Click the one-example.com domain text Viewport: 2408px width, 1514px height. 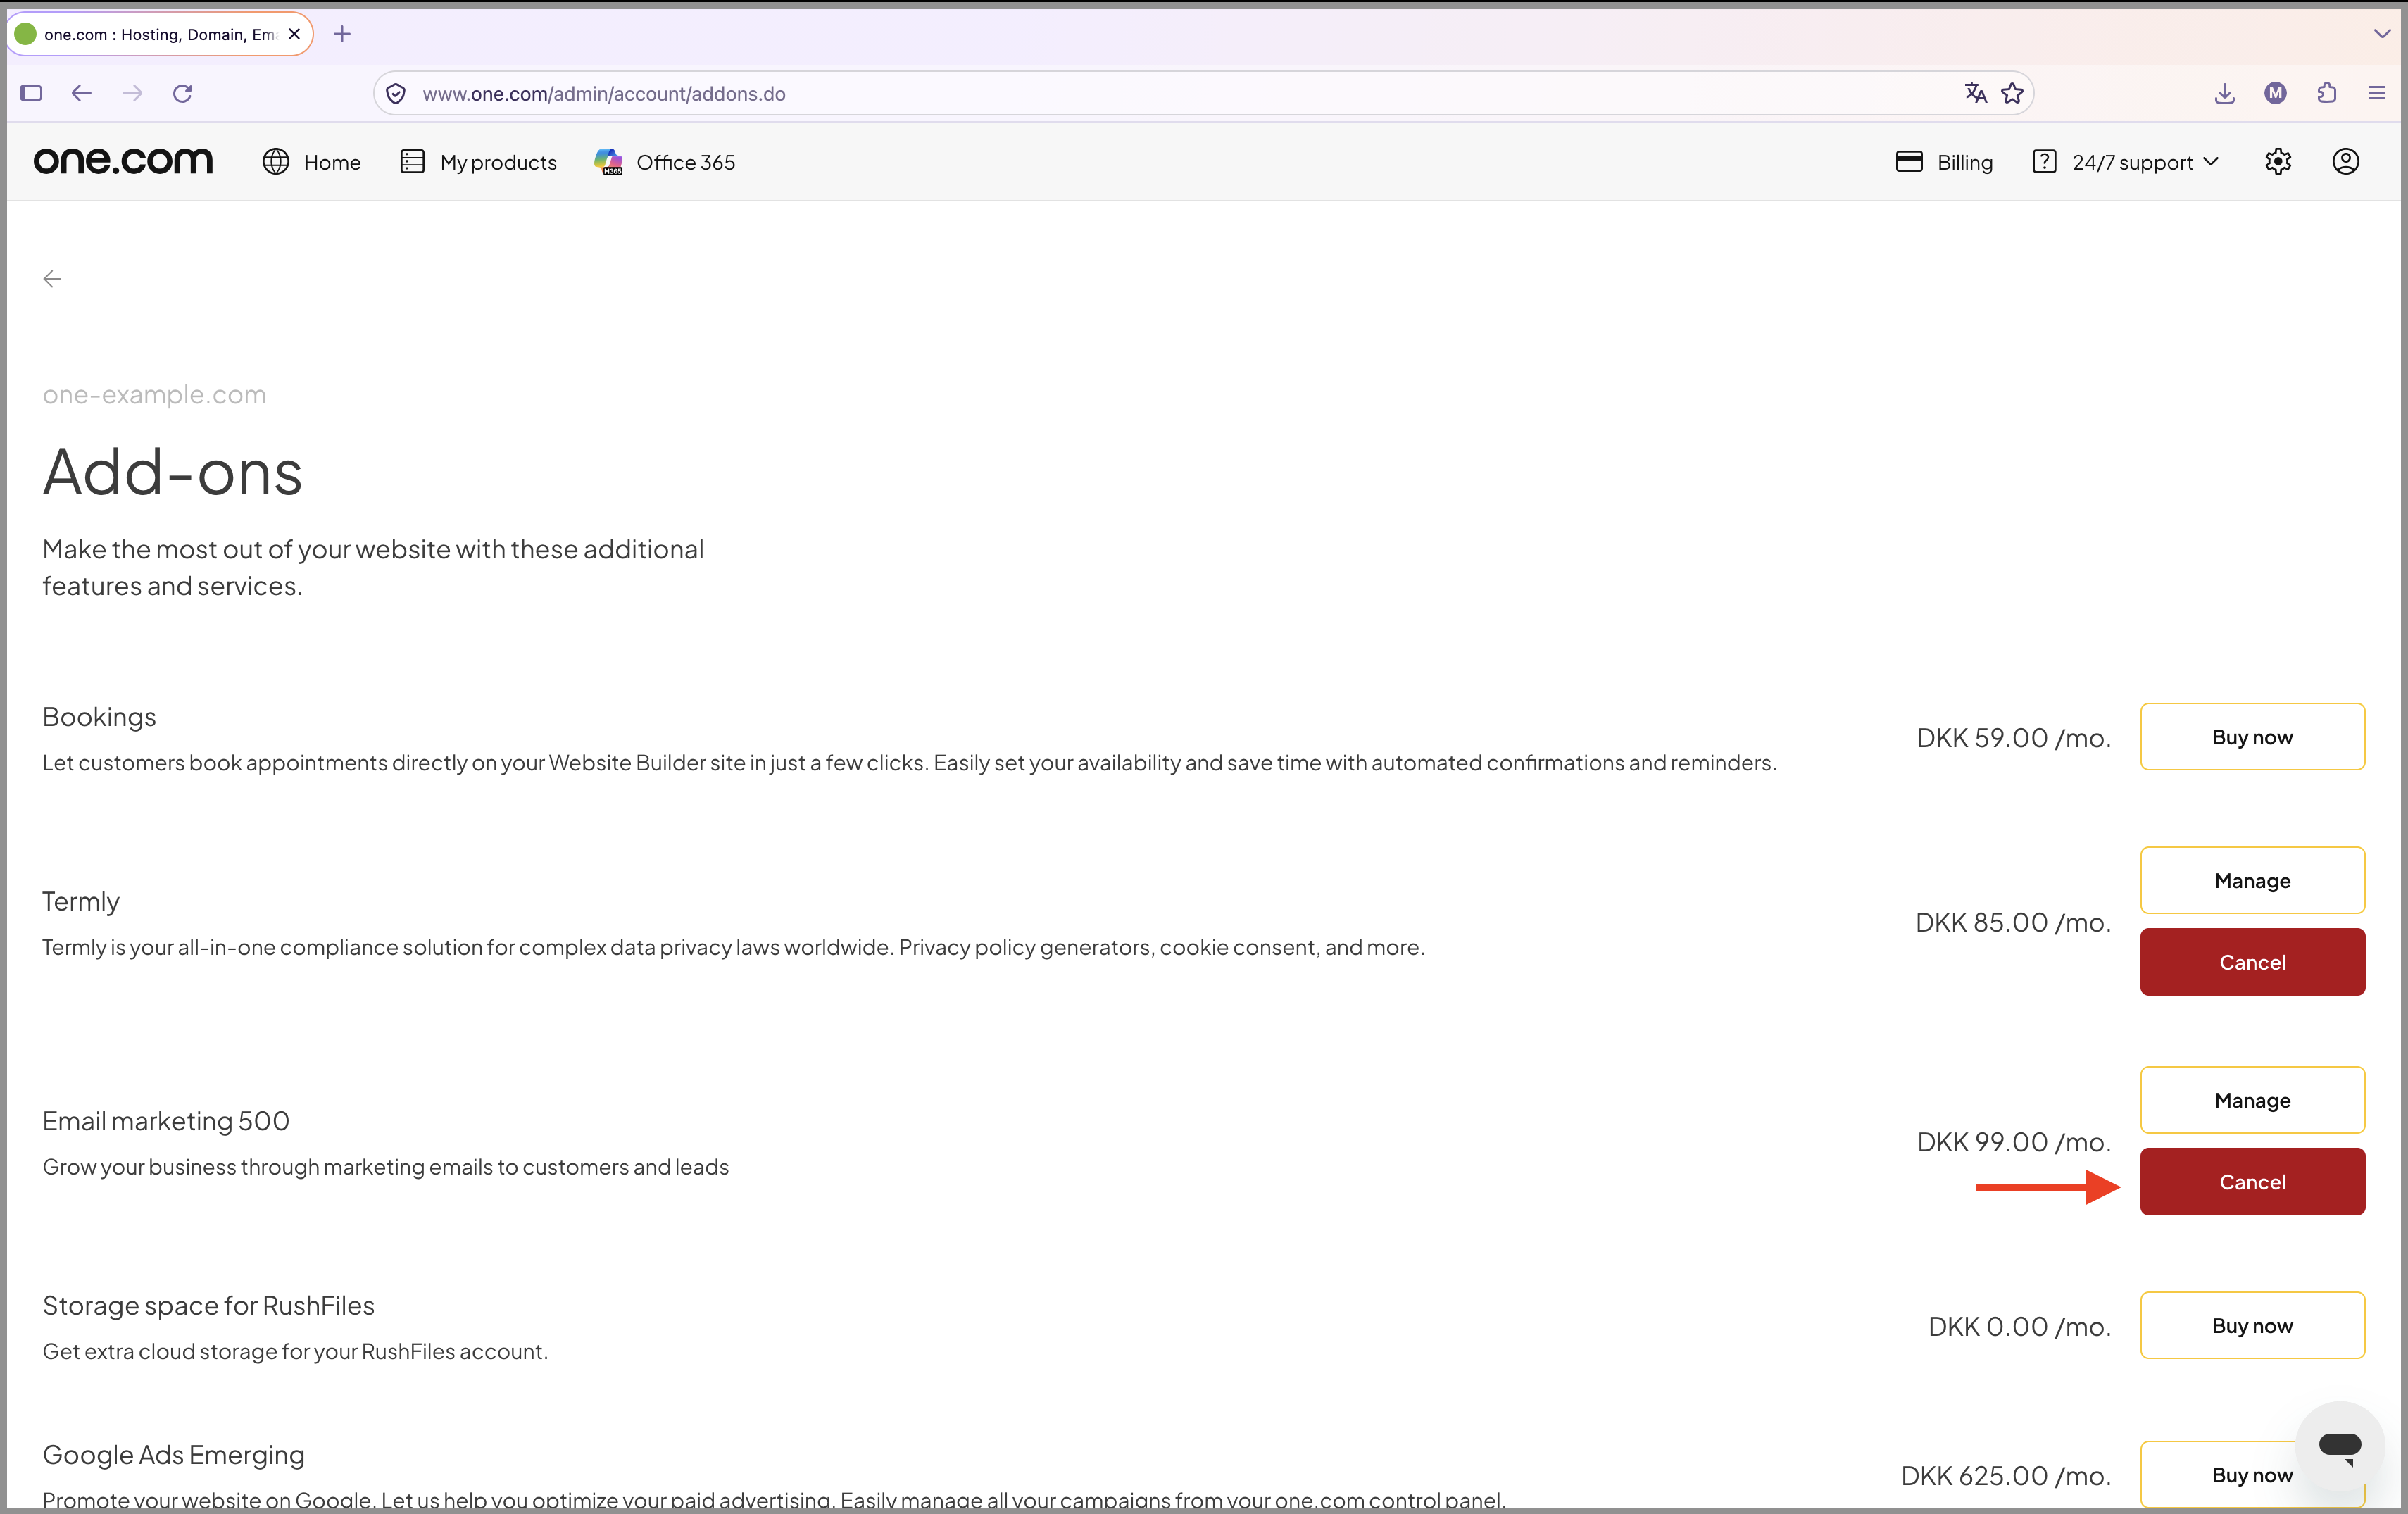(154, 395)
